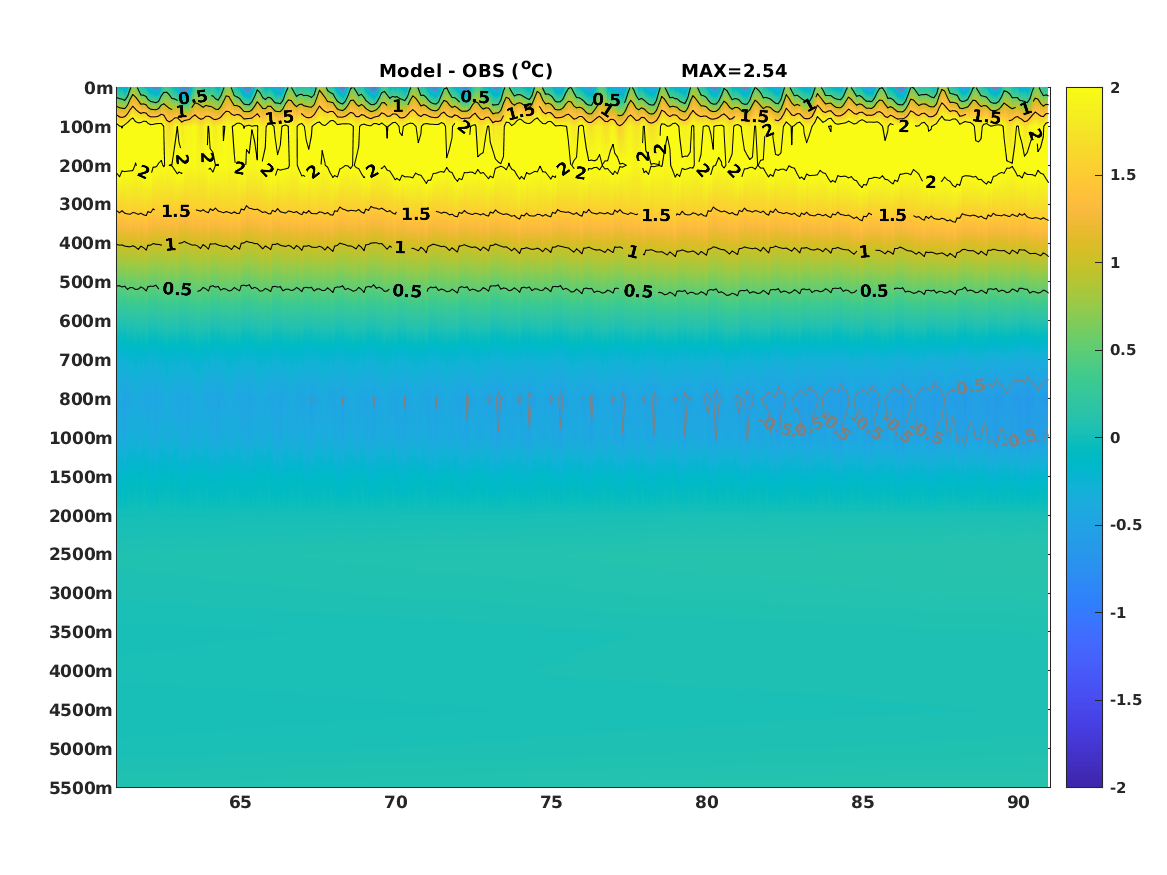The width and height of the screenshot is (1167, 875).
Task: Pick the '2000m' depth axis label
Action: pyautogui.click(x=81, y=516)
